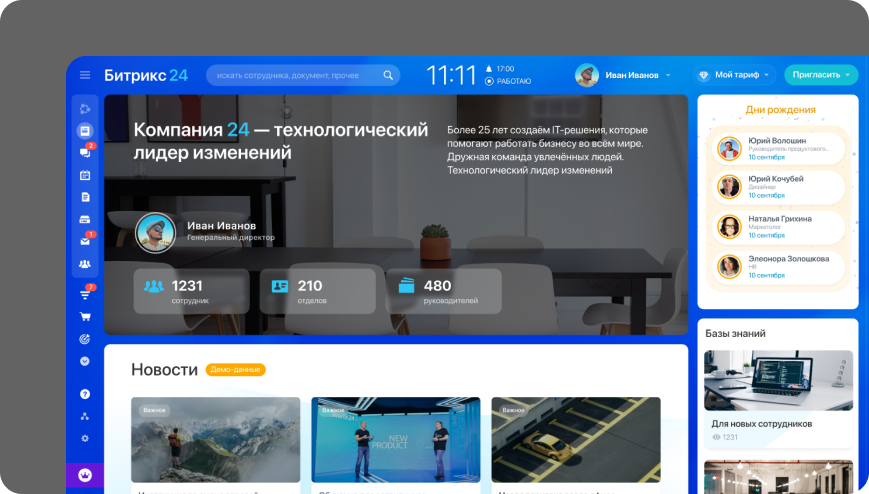The height and width of the screenshot is (494, 869).
Task: Click the Демо-данные badge
Action: coord(236,369)
